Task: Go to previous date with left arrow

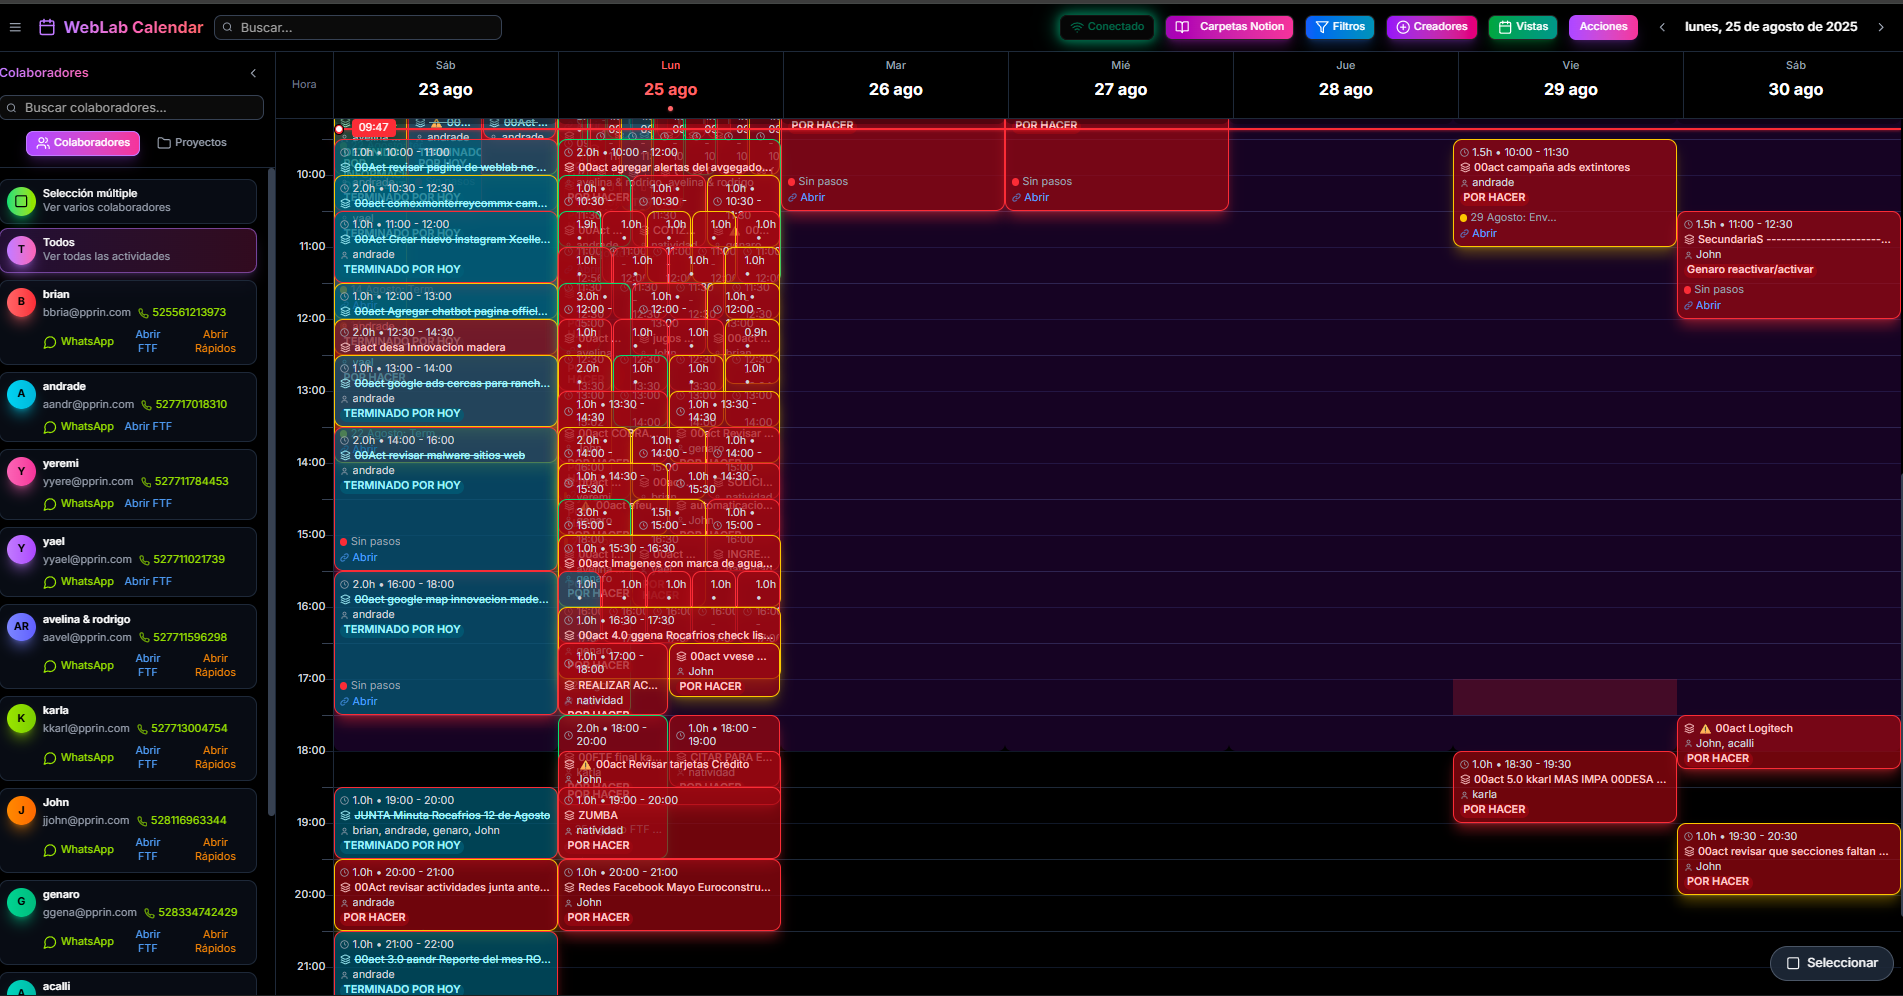Action: point(1662,27)
